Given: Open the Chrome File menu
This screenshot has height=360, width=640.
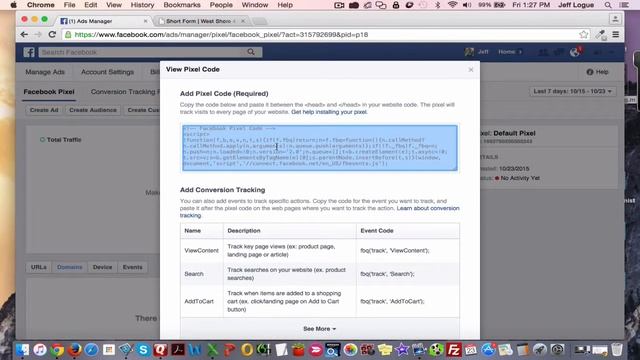Looking at the screenshot, I should [x=69, y=5].
